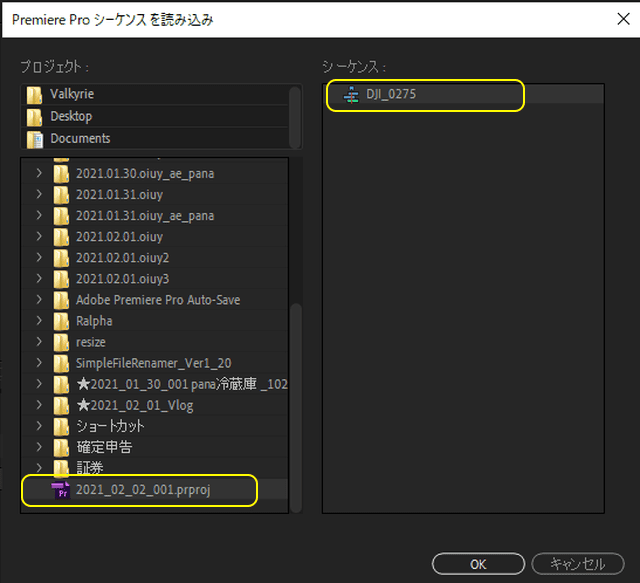Click the Valkyrie folder icon

click(x=34, y=95)
